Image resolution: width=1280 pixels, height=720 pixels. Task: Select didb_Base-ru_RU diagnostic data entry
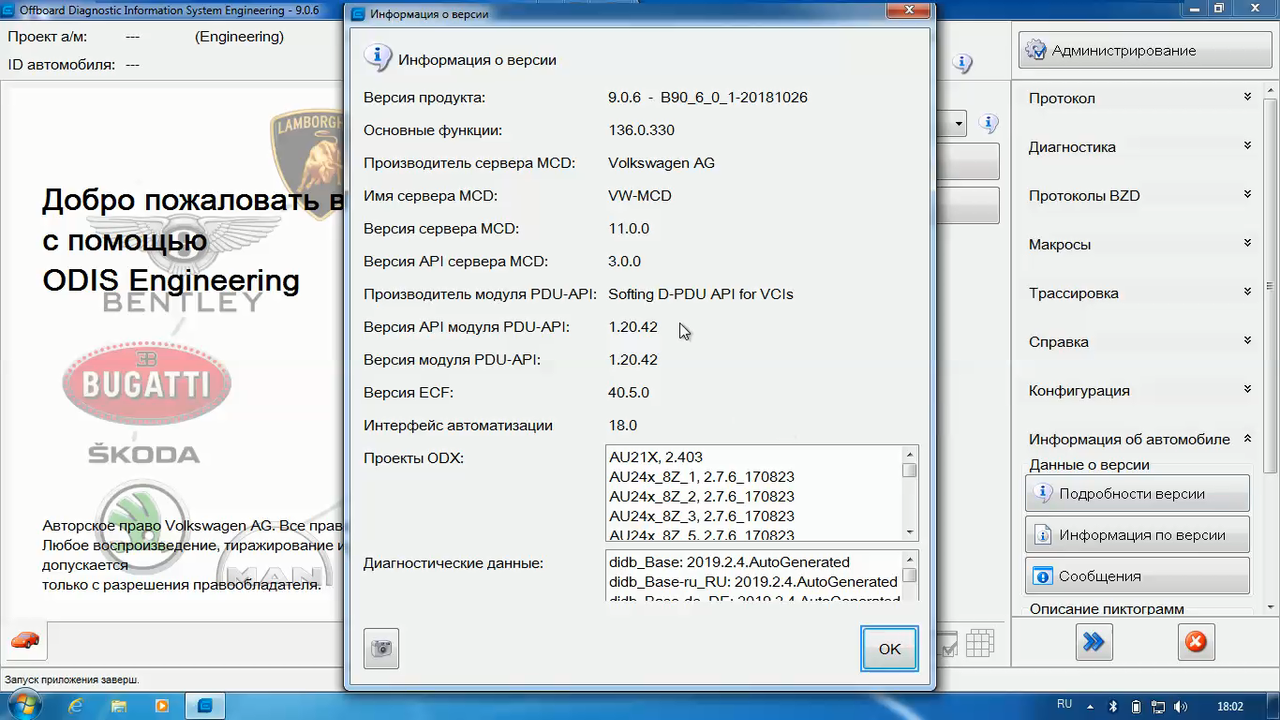(753, 582)
